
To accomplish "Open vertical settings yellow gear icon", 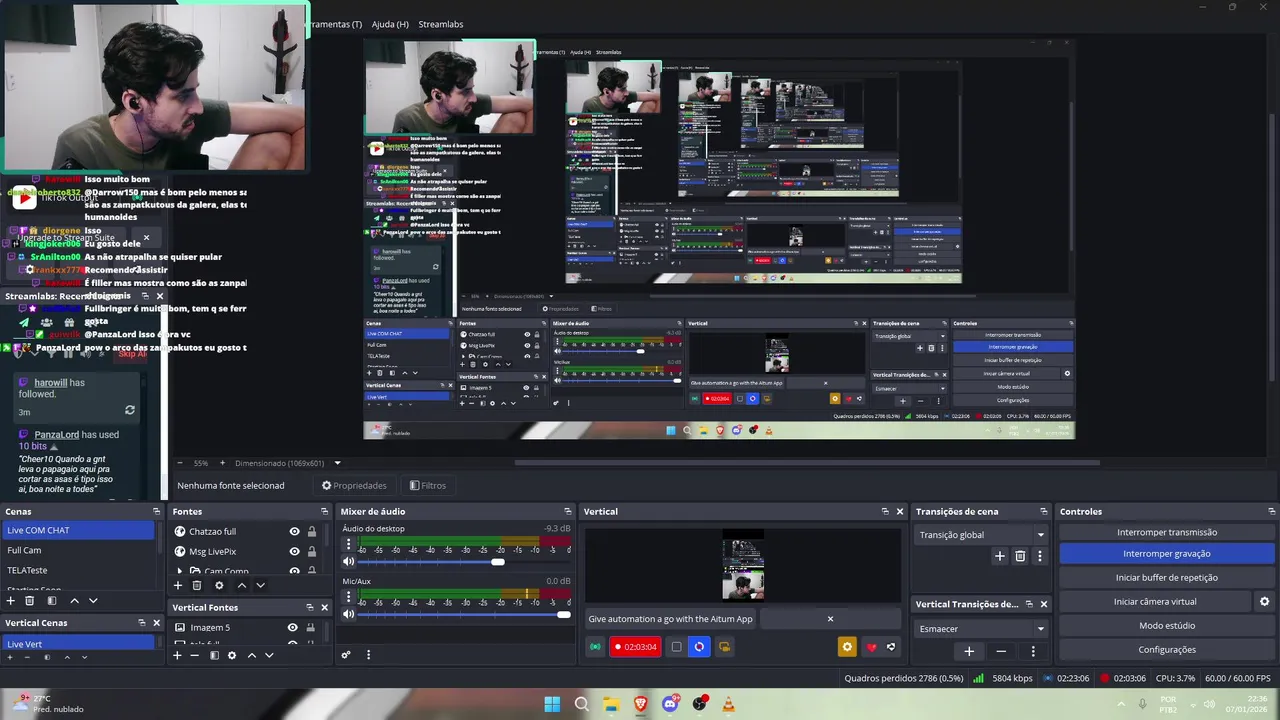I will (847, 647).
